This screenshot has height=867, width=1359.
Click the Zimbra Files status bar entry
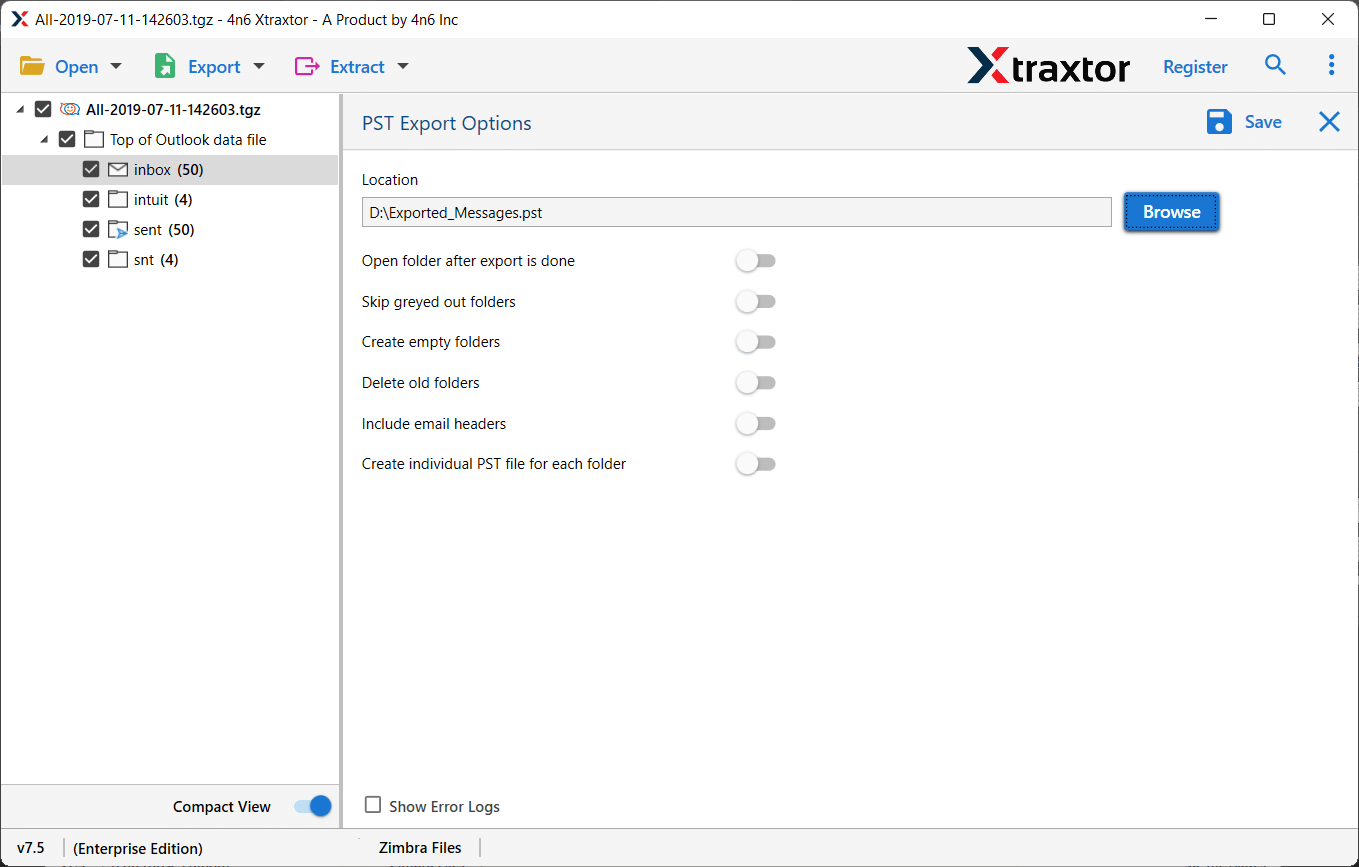pyautogui.click(x=420, y=848)
